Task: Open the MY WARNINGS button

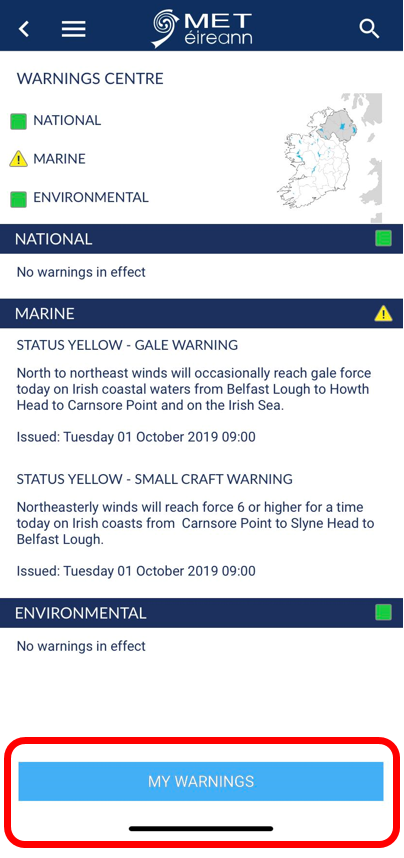Action: pyautogui.click(x=201, y=781)
